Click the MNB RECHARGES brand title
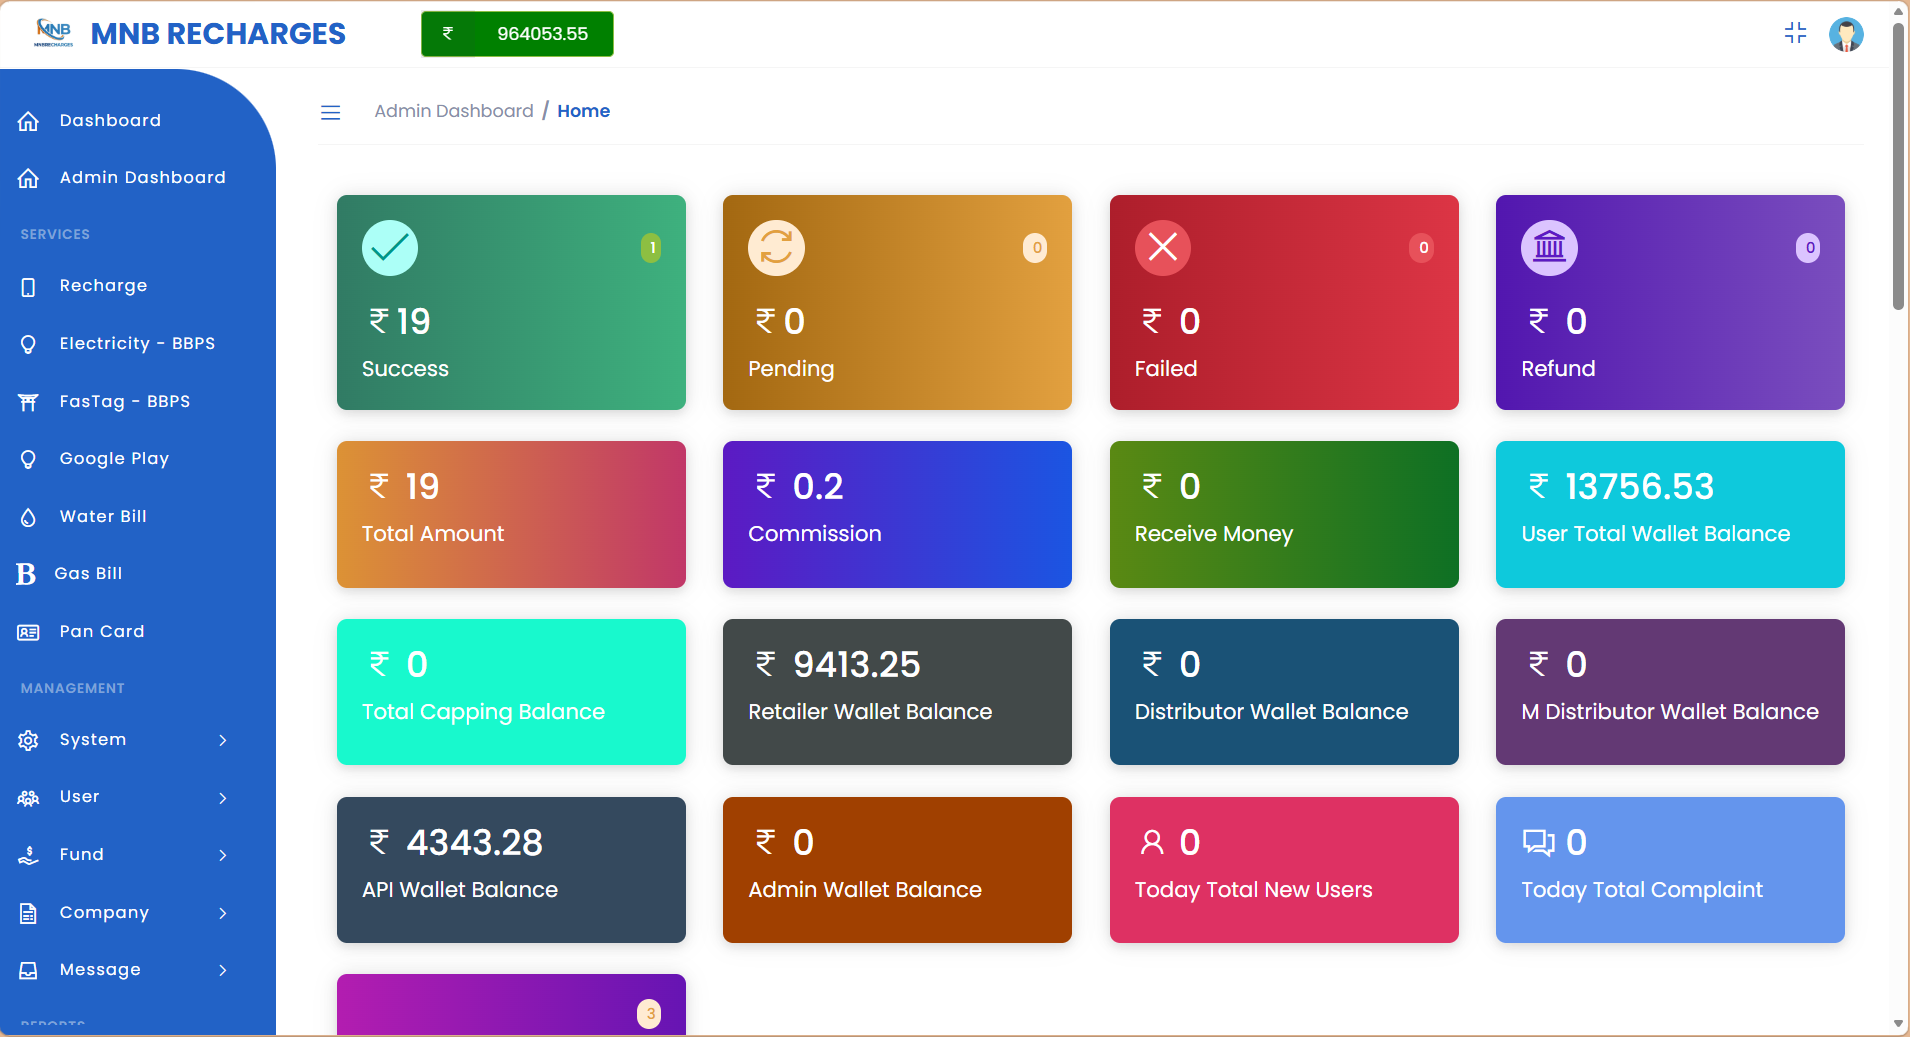 click(x=218, y=34)
